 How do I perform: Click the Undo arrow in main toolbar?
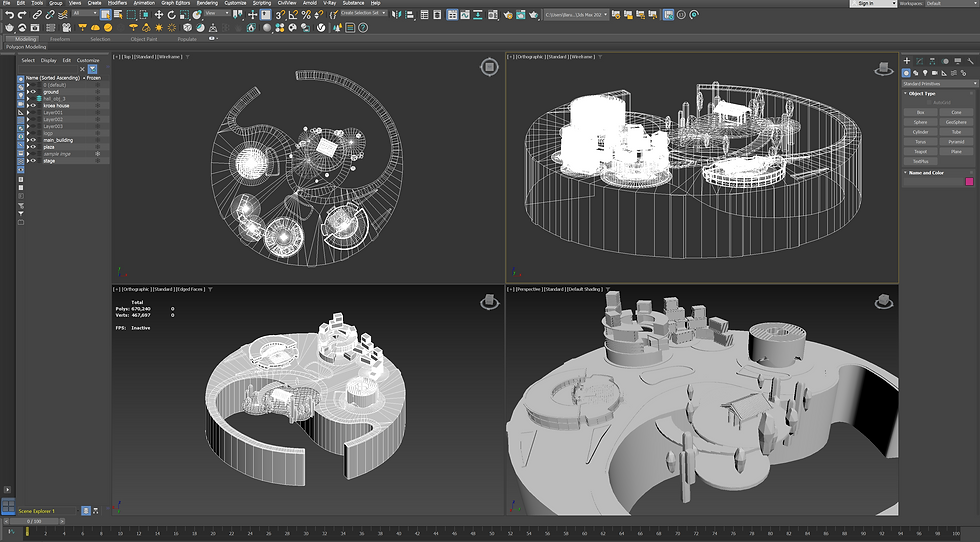10,14
